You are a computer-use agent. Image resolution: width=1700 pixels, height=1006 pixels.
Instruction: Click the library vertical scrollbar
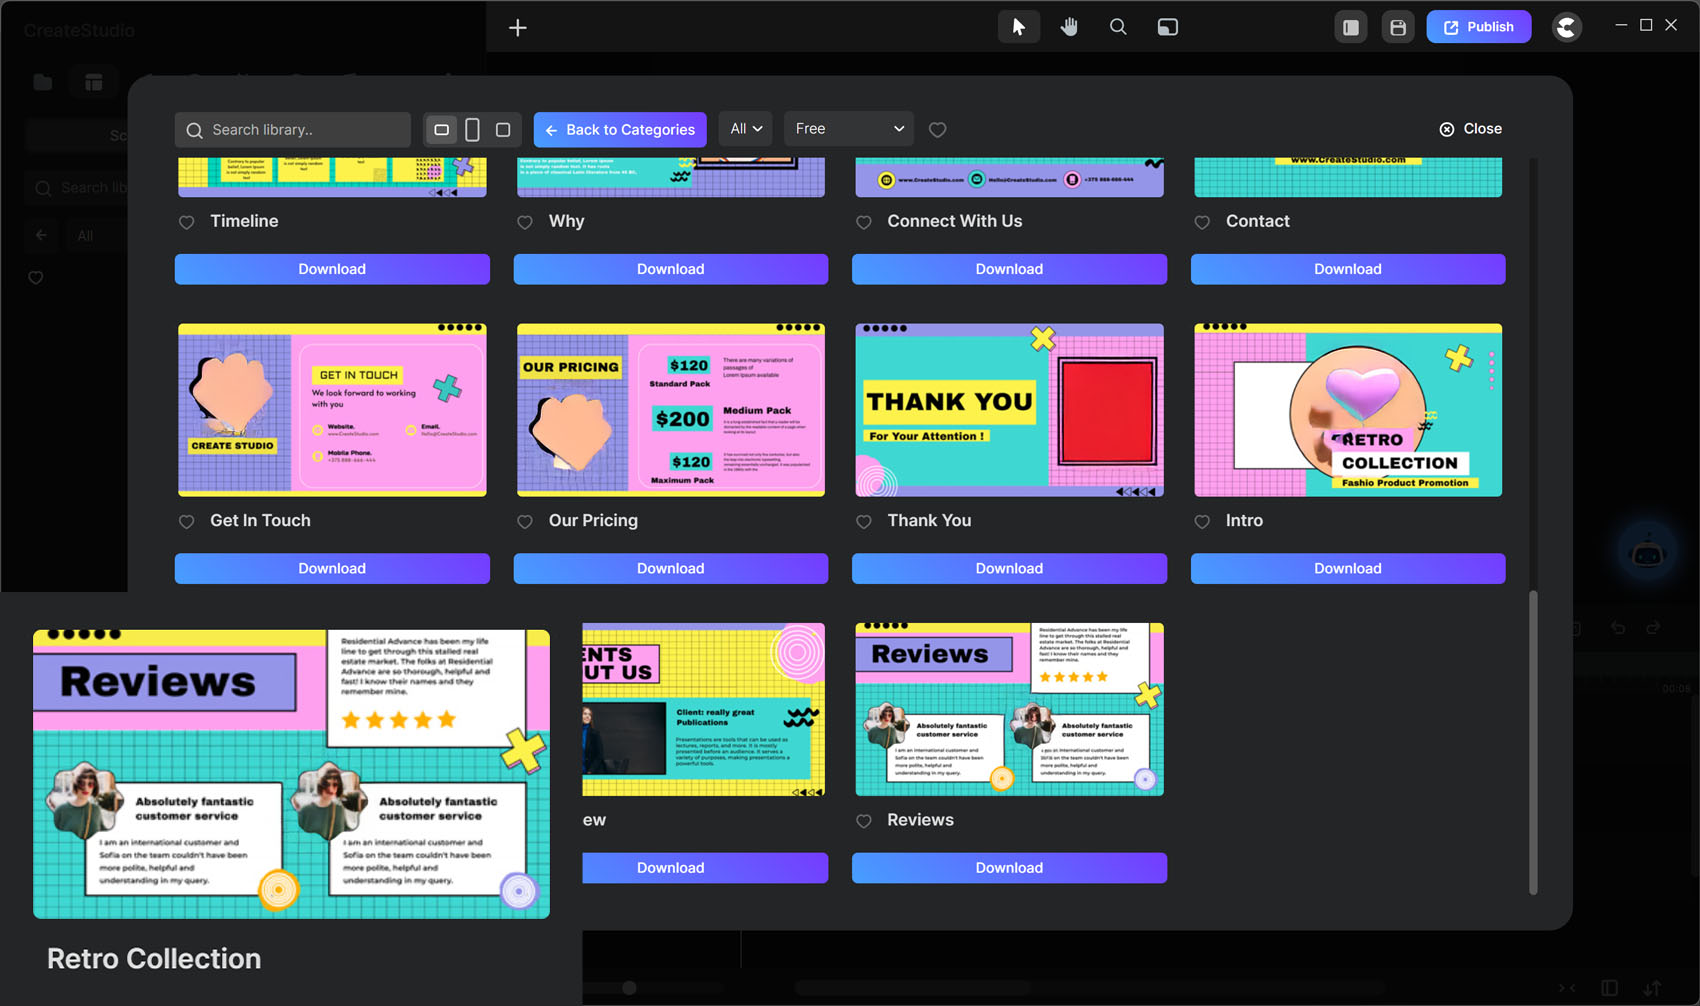(1533, 740)
